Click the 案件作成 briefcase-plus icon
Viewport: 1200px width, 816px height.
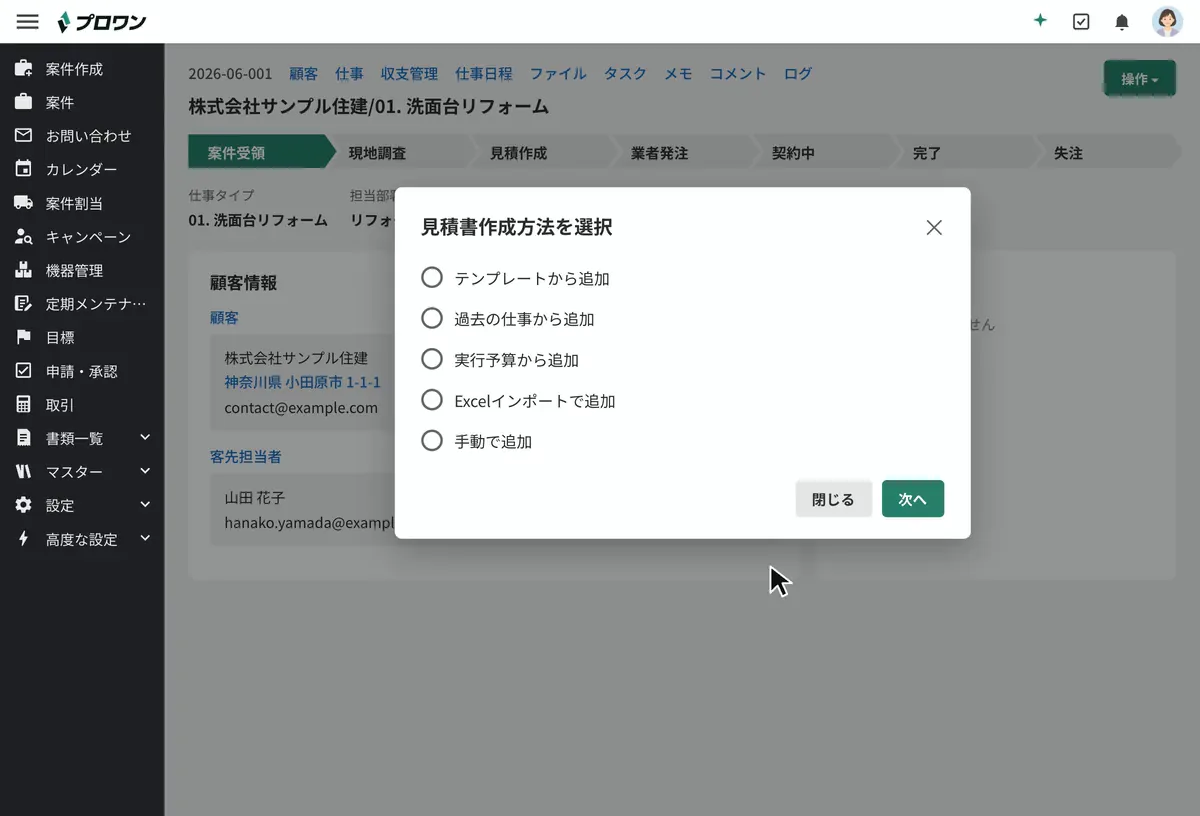point(23,69)
